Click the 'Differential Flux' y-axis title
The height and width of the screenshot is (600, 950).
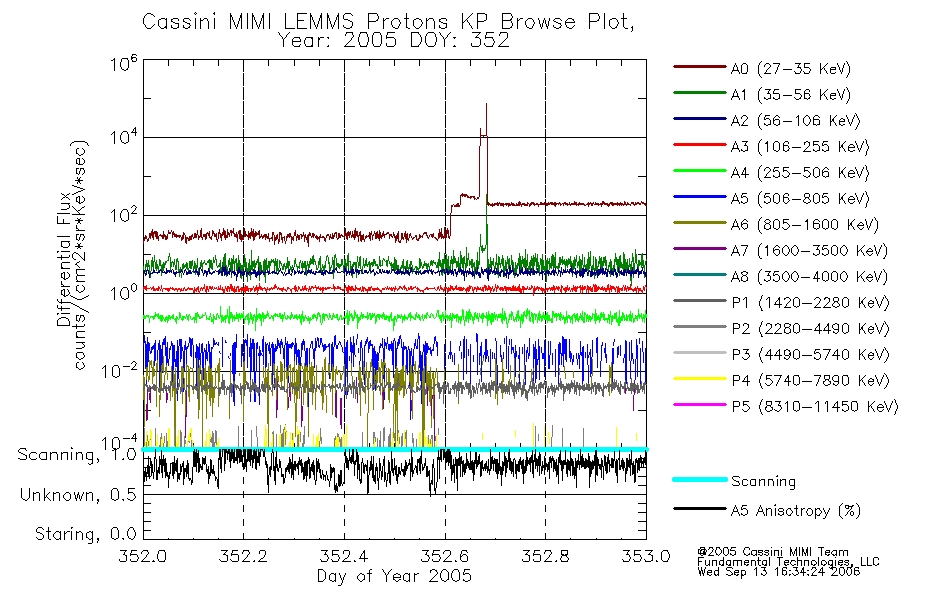[64, 259]
